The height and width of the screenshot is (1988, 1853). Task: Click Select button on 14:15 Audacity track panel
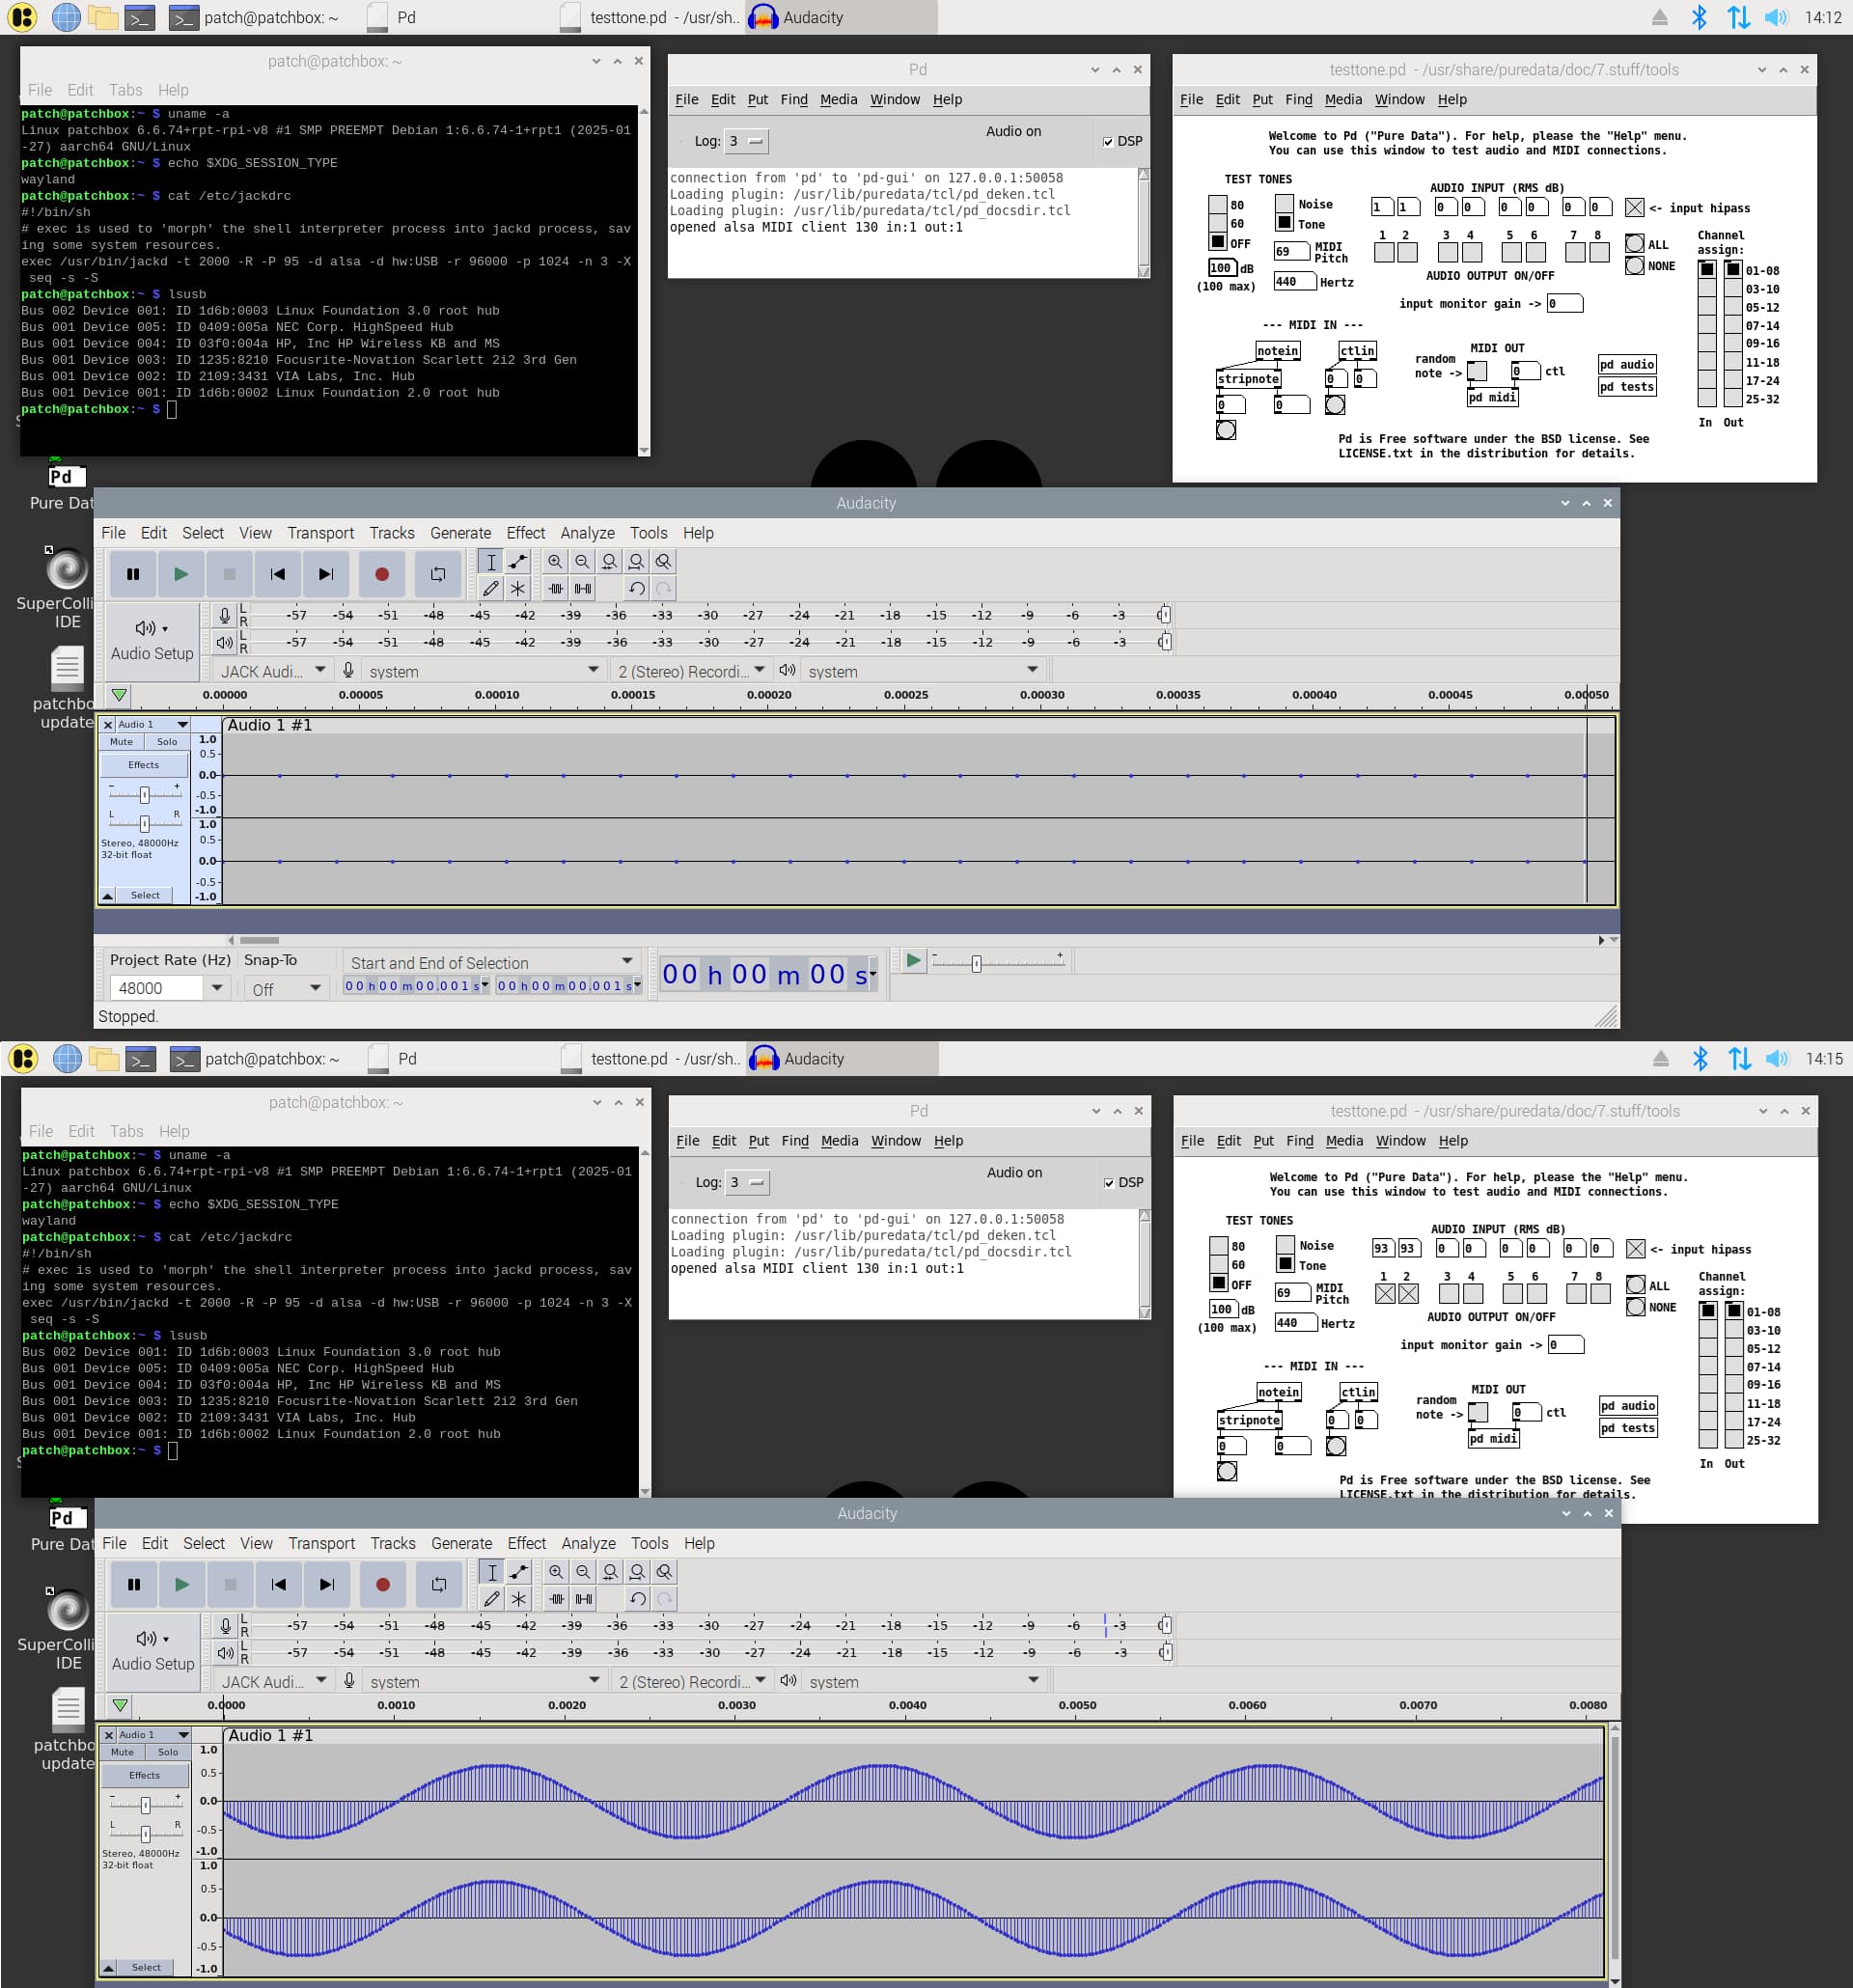pyautogui.click(x=146, y=1966)
